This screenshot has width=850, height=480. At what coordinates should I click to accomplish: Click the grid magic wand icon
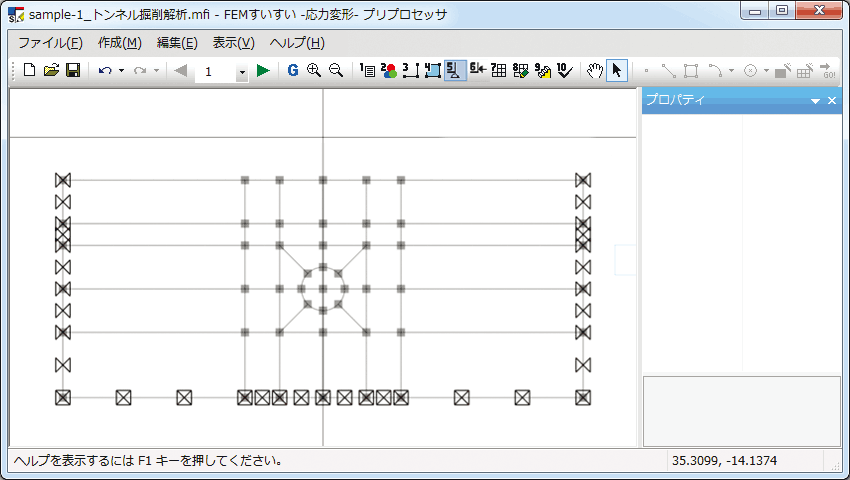click(x=805, y=71)
